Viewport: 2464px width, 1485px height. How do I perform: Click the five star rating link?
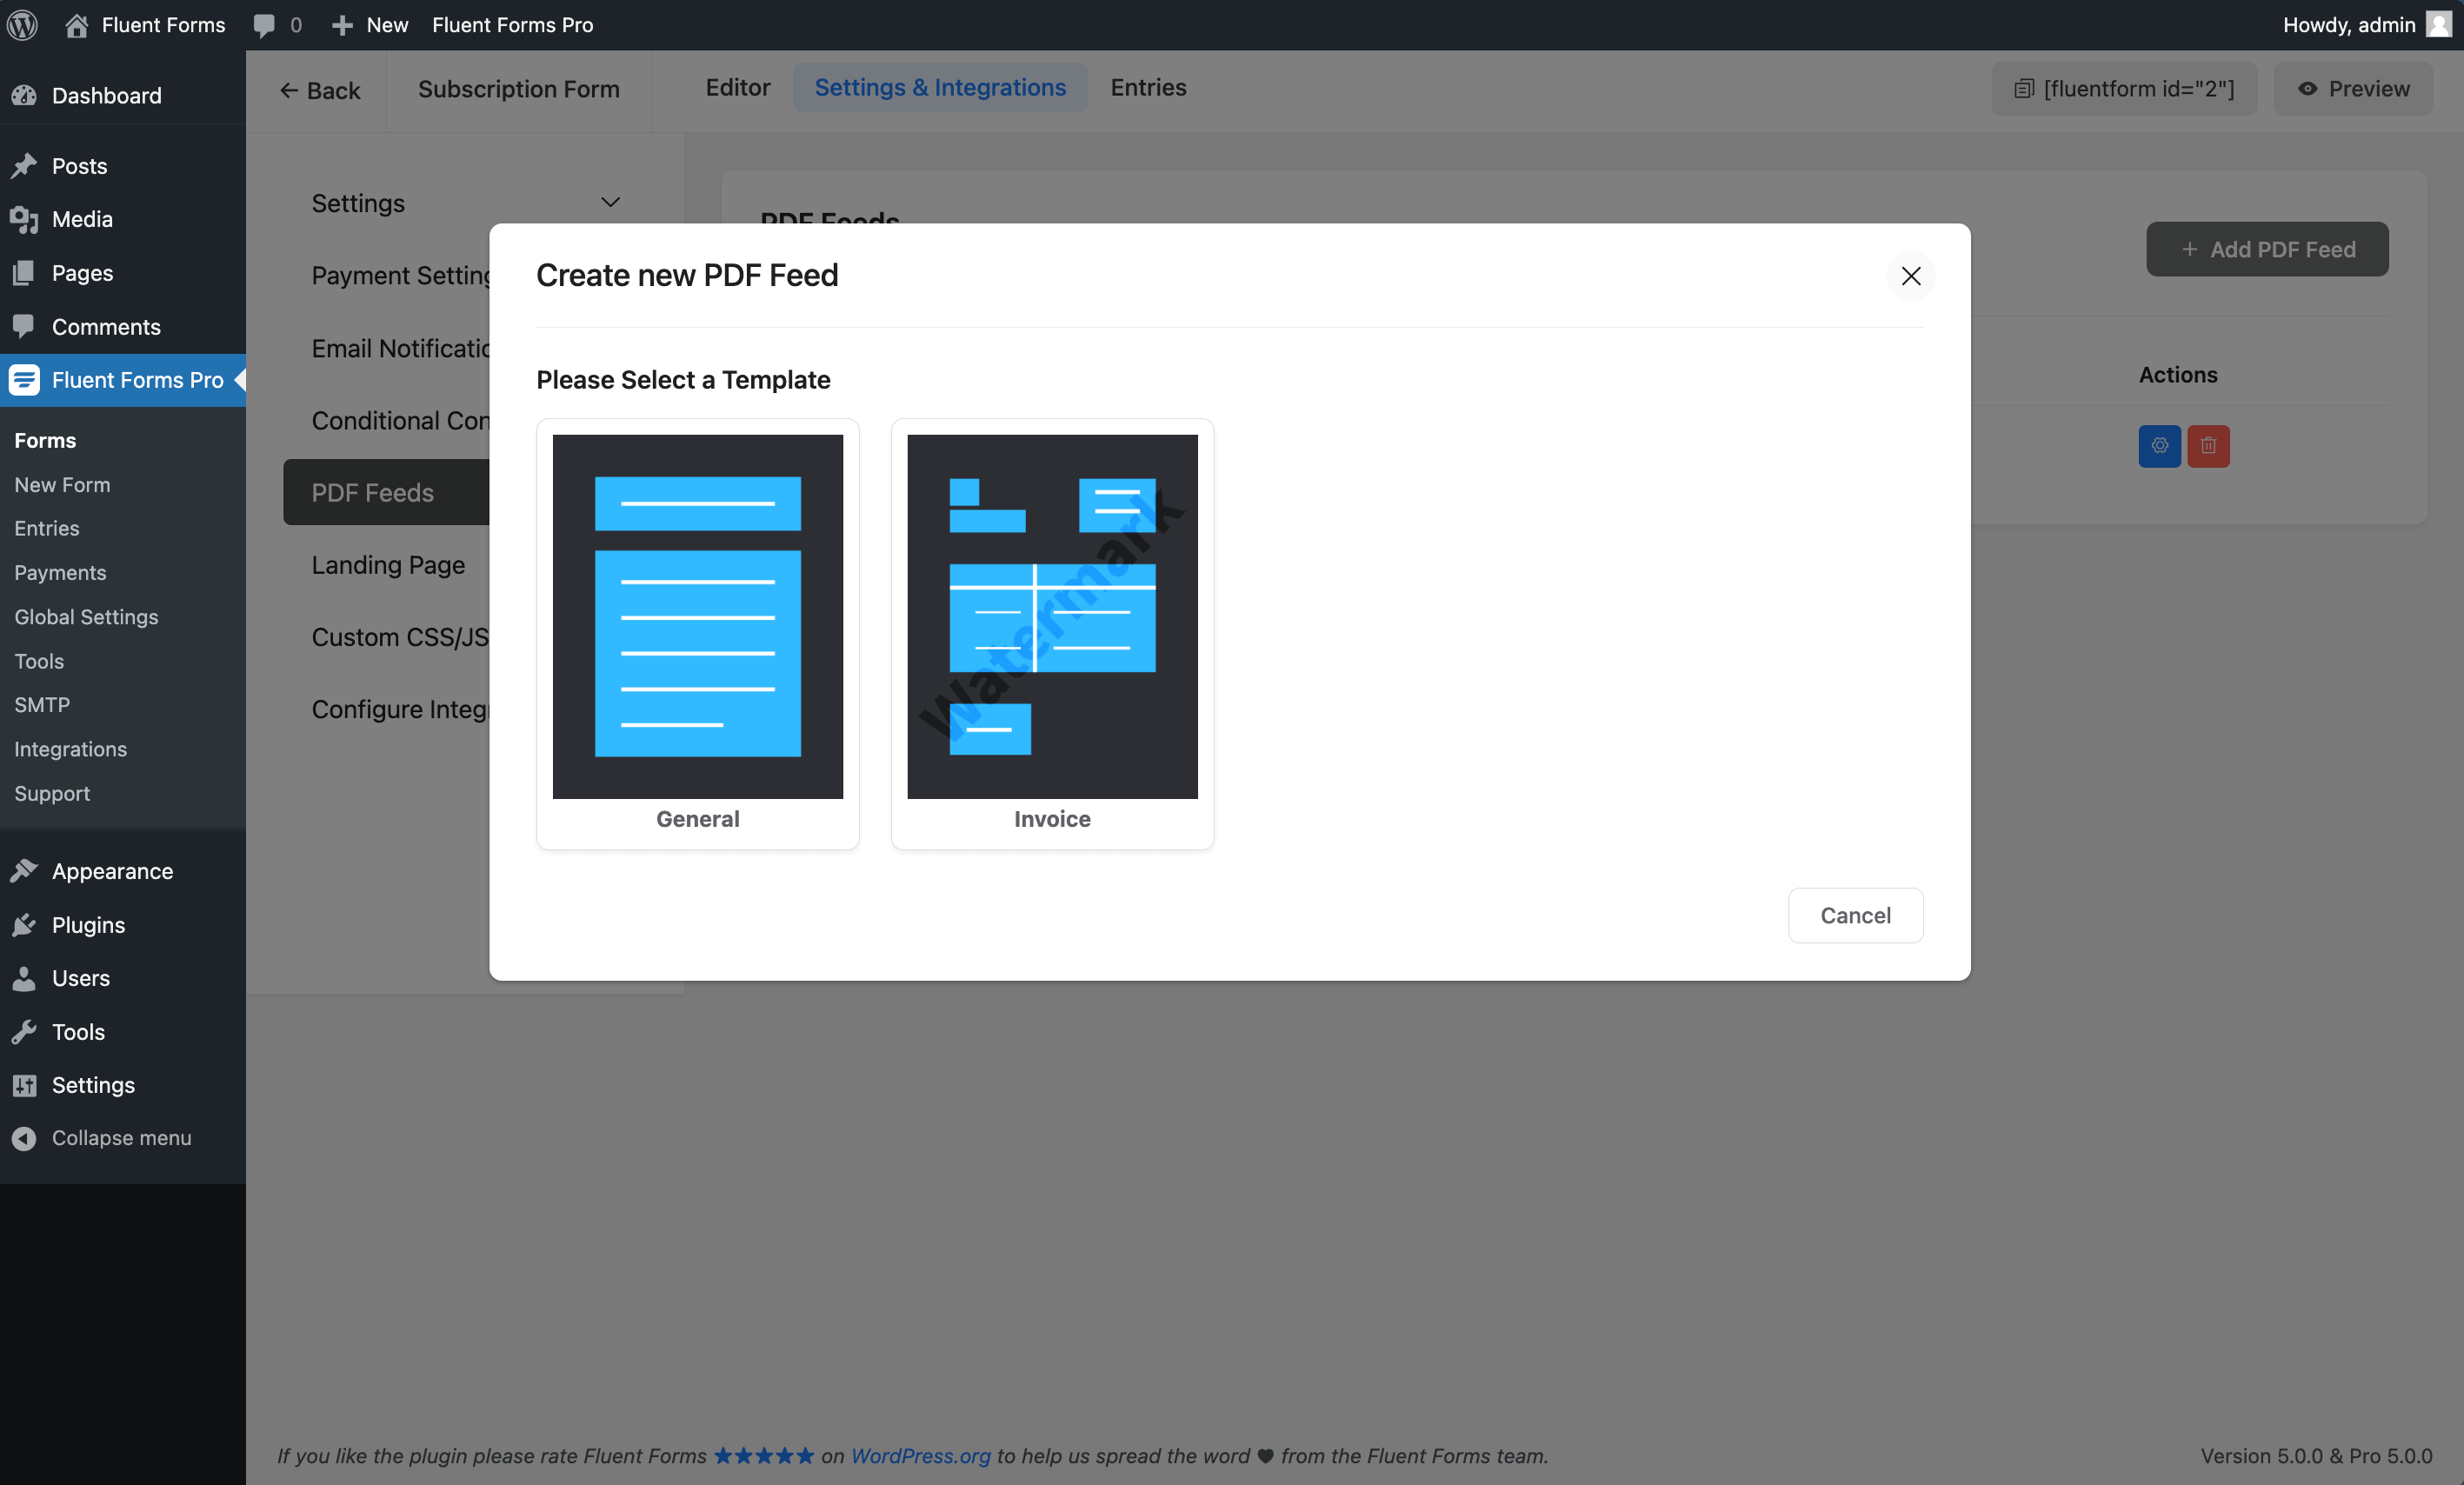tap(764, 1456)
